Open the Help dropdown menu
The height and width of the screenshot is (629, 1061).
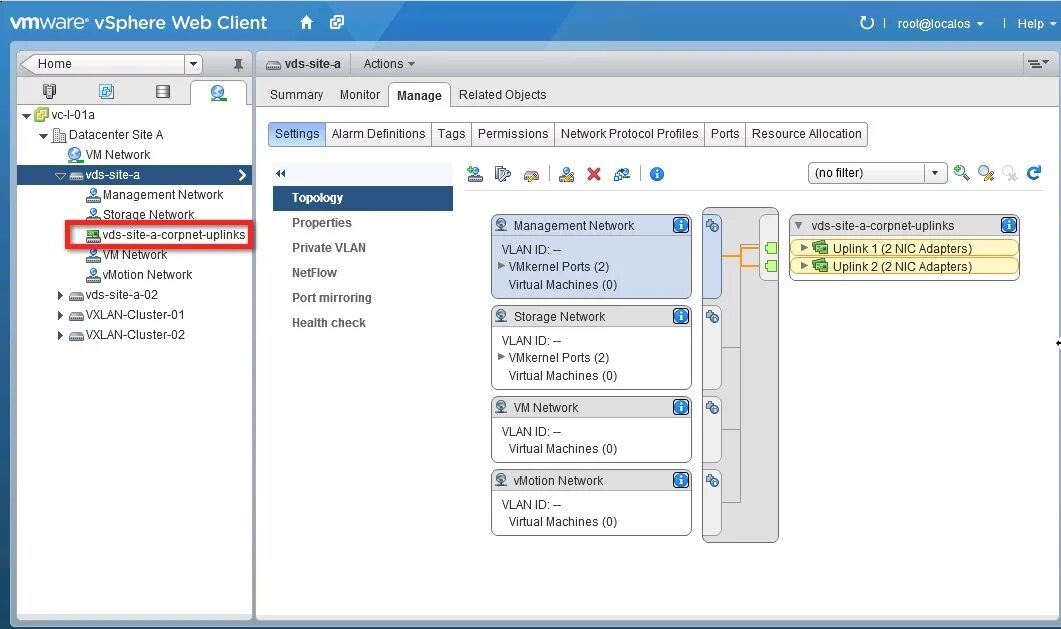[x=1037, y=24]
